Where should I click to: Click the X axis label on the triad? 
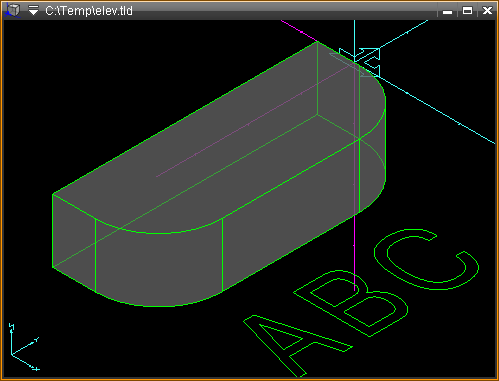(37, 369)
